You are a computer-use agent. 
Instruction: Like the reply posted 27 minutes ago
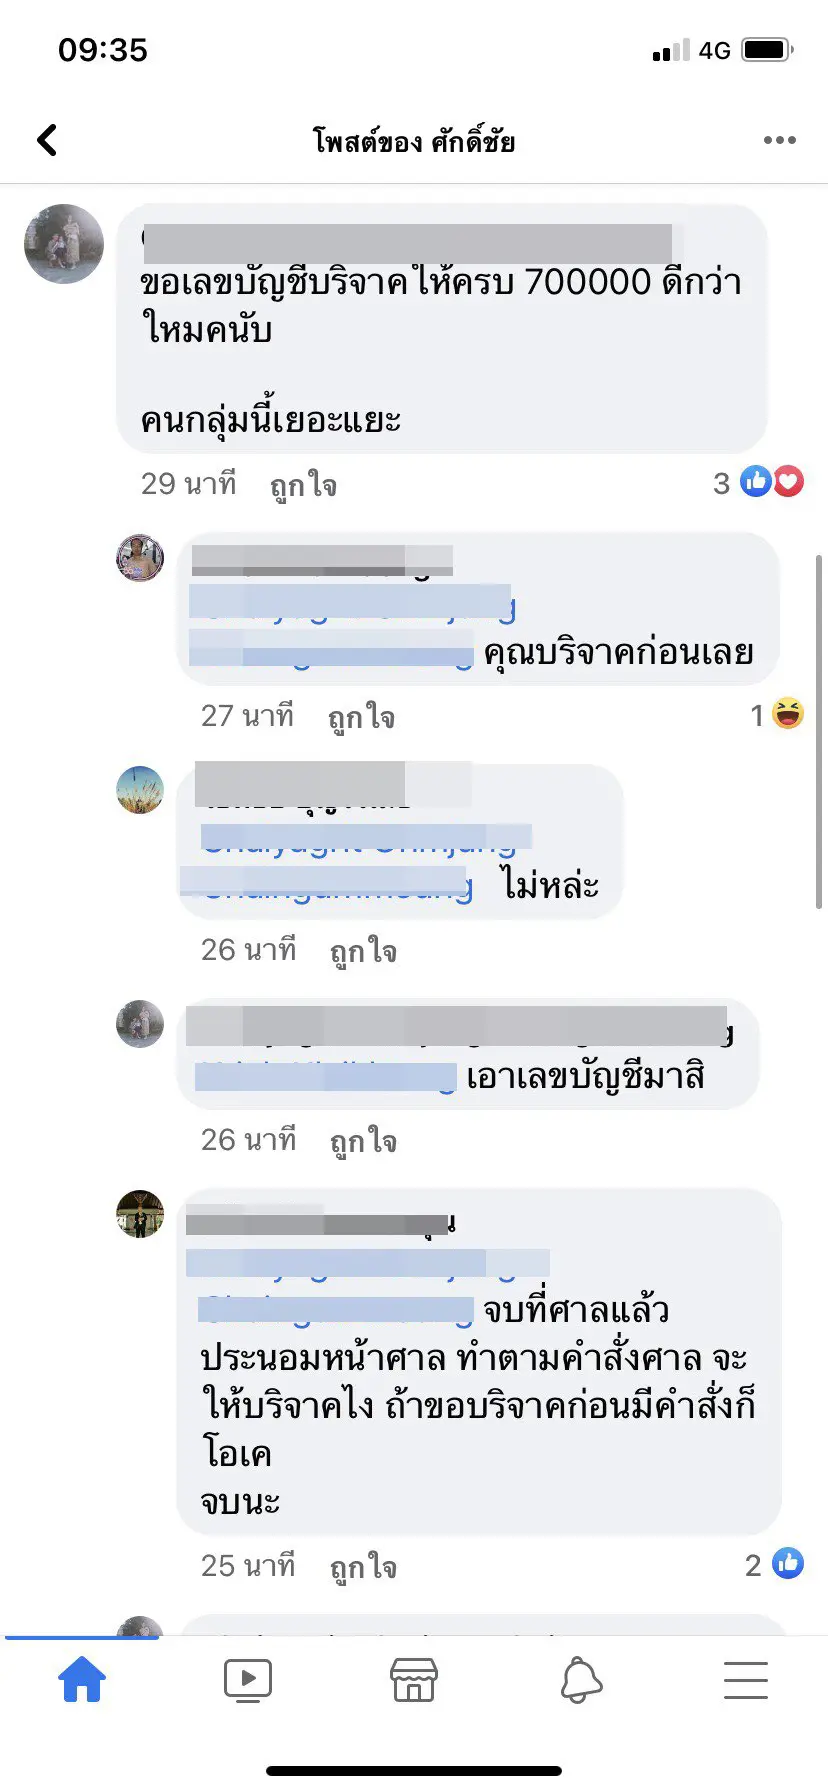click(362, 717)
